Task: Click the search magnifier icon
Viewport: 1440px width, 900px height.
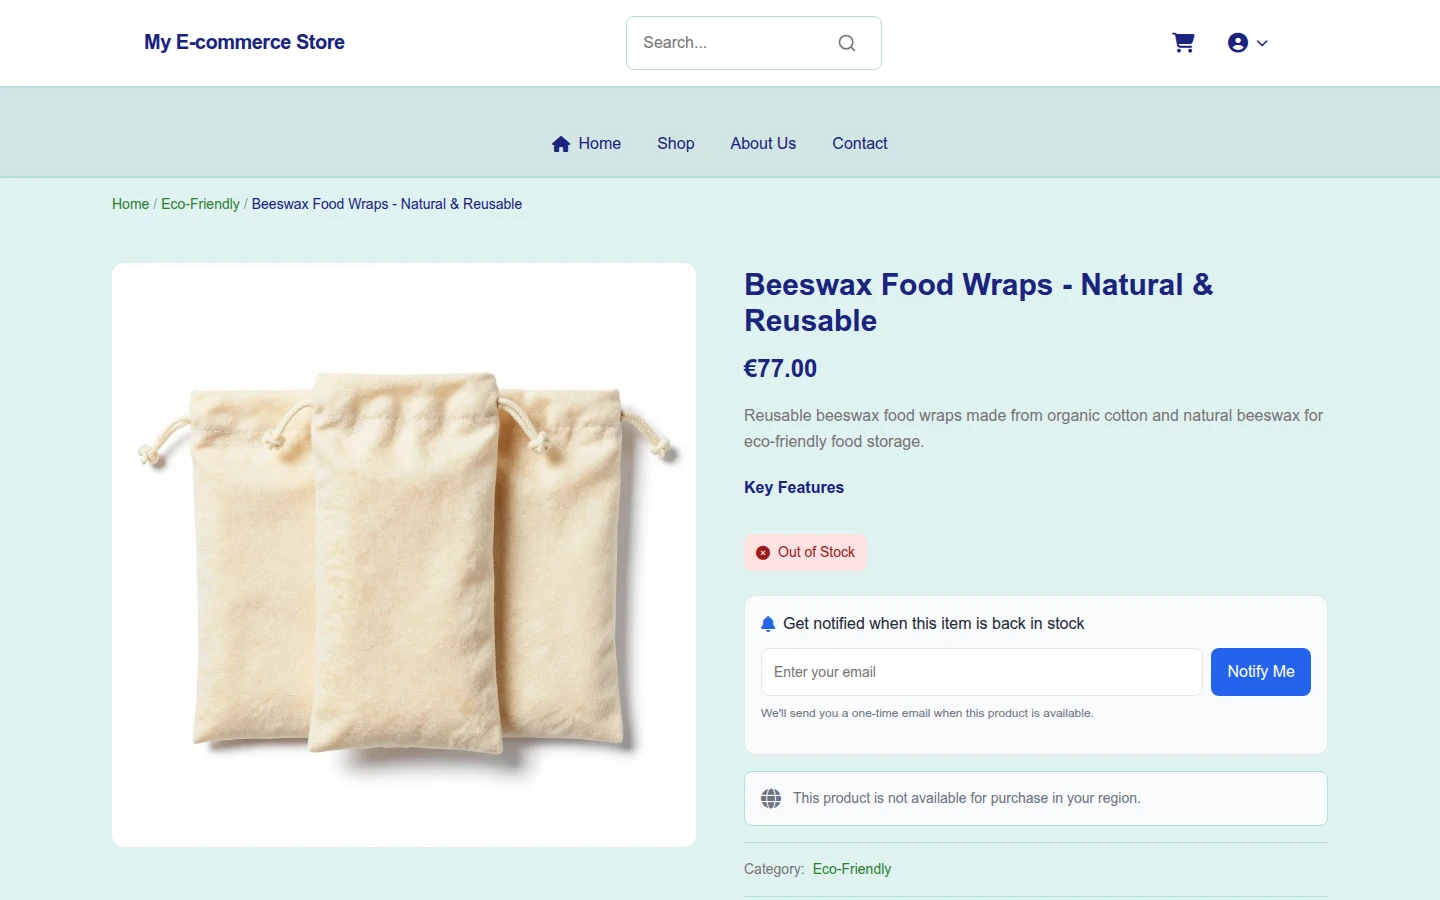Action: click(x=847, y=43)
